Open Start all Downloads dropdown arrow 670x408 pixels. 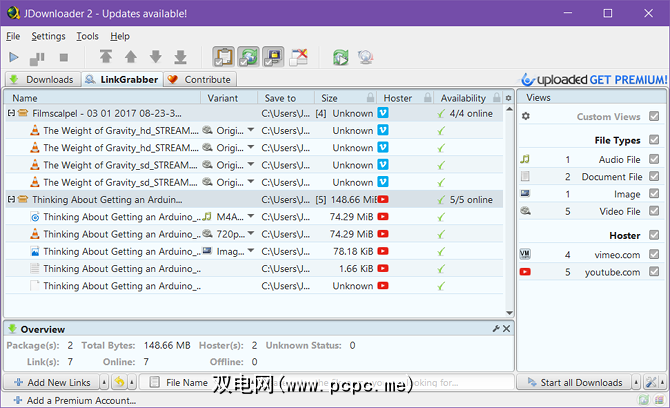point(636,382)
